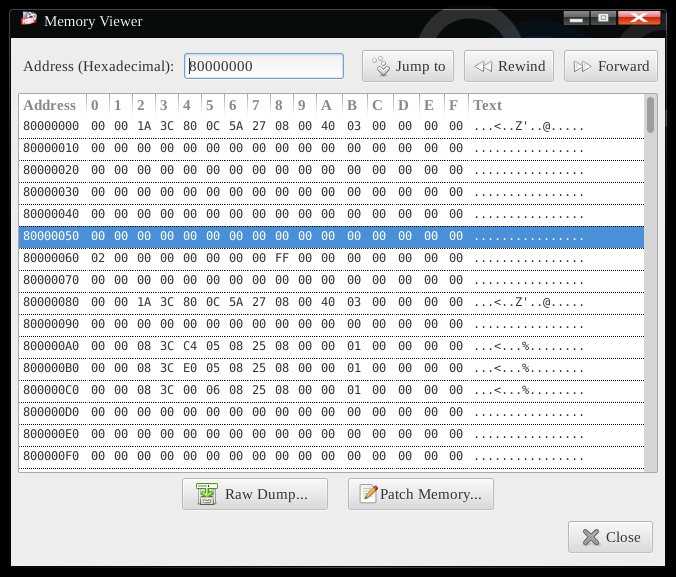
Task: Click the Memory Viewer app icon in titlebar
Action: pos(30,19)
